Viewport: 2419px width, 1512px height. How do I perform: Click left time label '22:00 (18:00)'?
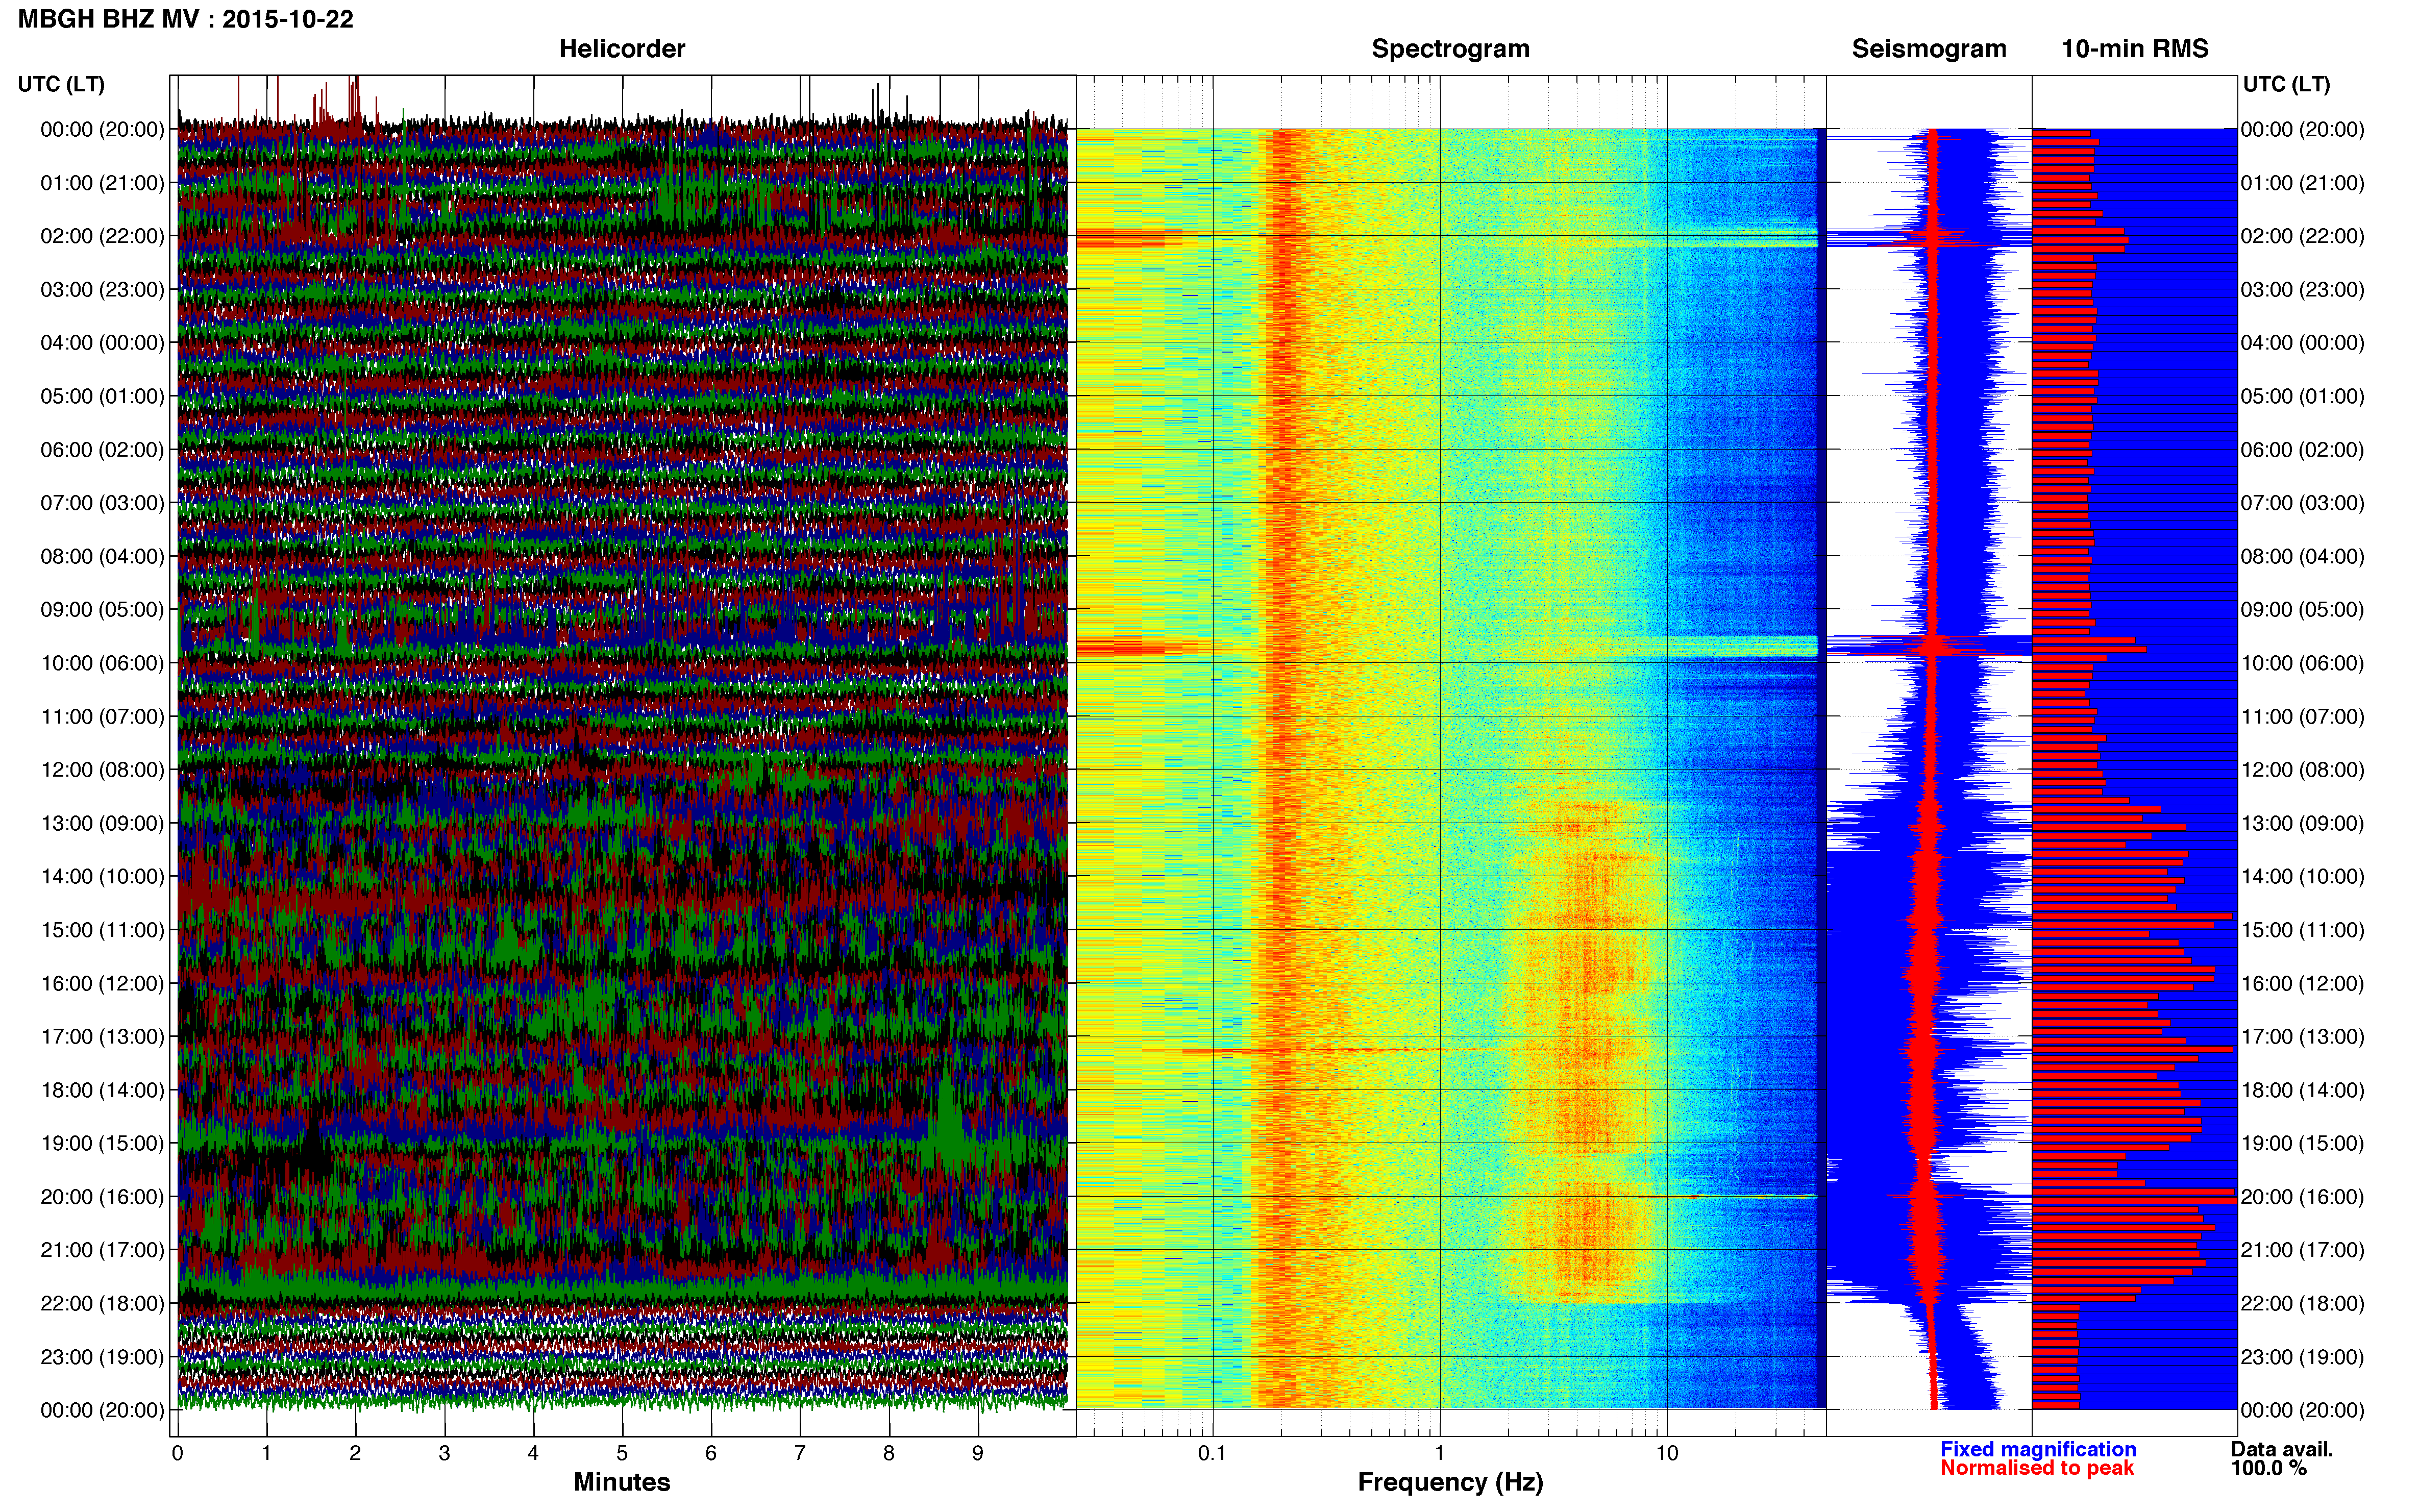[102, 1303]
